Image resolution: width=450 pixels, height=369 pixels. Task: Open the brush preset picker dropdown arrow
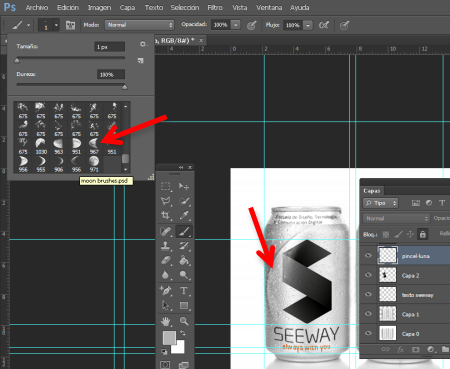[x=56, y=25]
